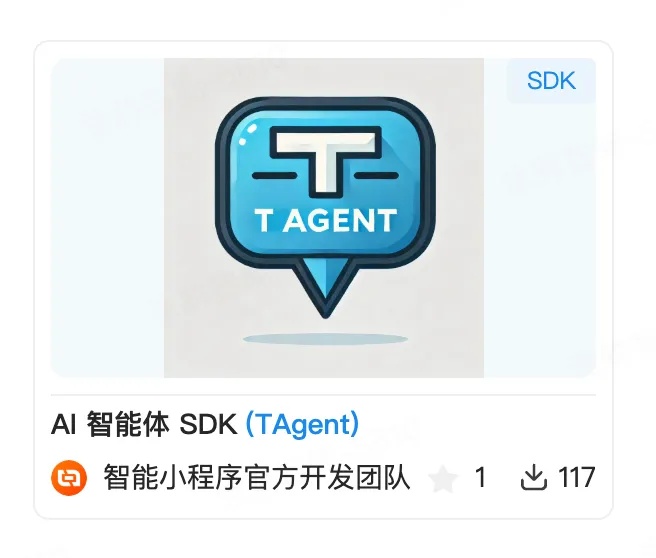This screenshot has height=558, width=656.
Task: Click the T AGENT text inside bubble
Action: [325, 220]
